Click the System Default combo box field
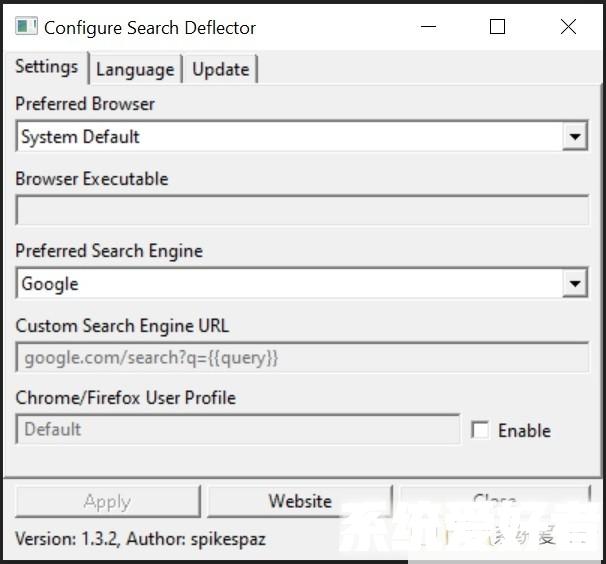 click(x=288, y=137)
